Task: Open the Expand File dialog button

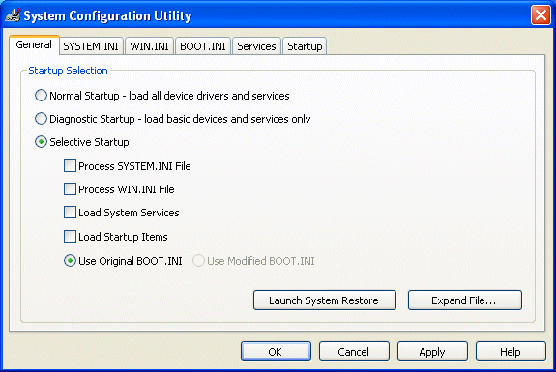Action: tap(465, 300)
